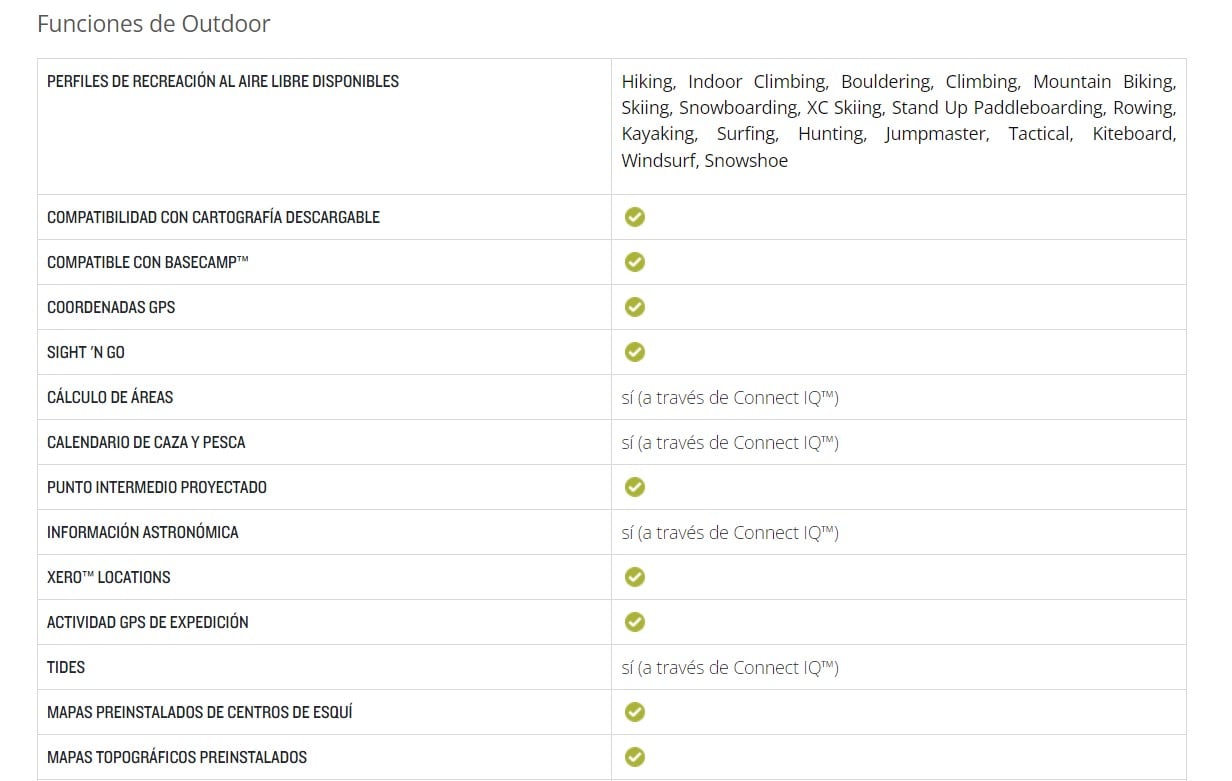Click Connect IQ text for Calendario de caza y pesca
The width and height of the screenshot is (1232, 781).
click(x=730, y=442)
